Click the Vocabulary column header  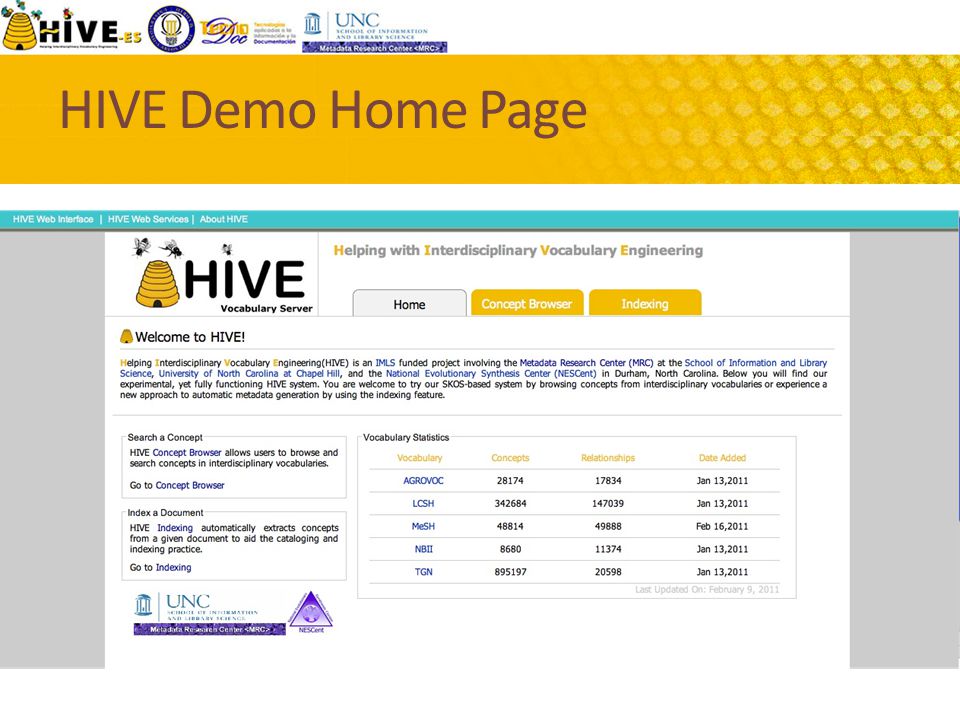coord(419,458)
